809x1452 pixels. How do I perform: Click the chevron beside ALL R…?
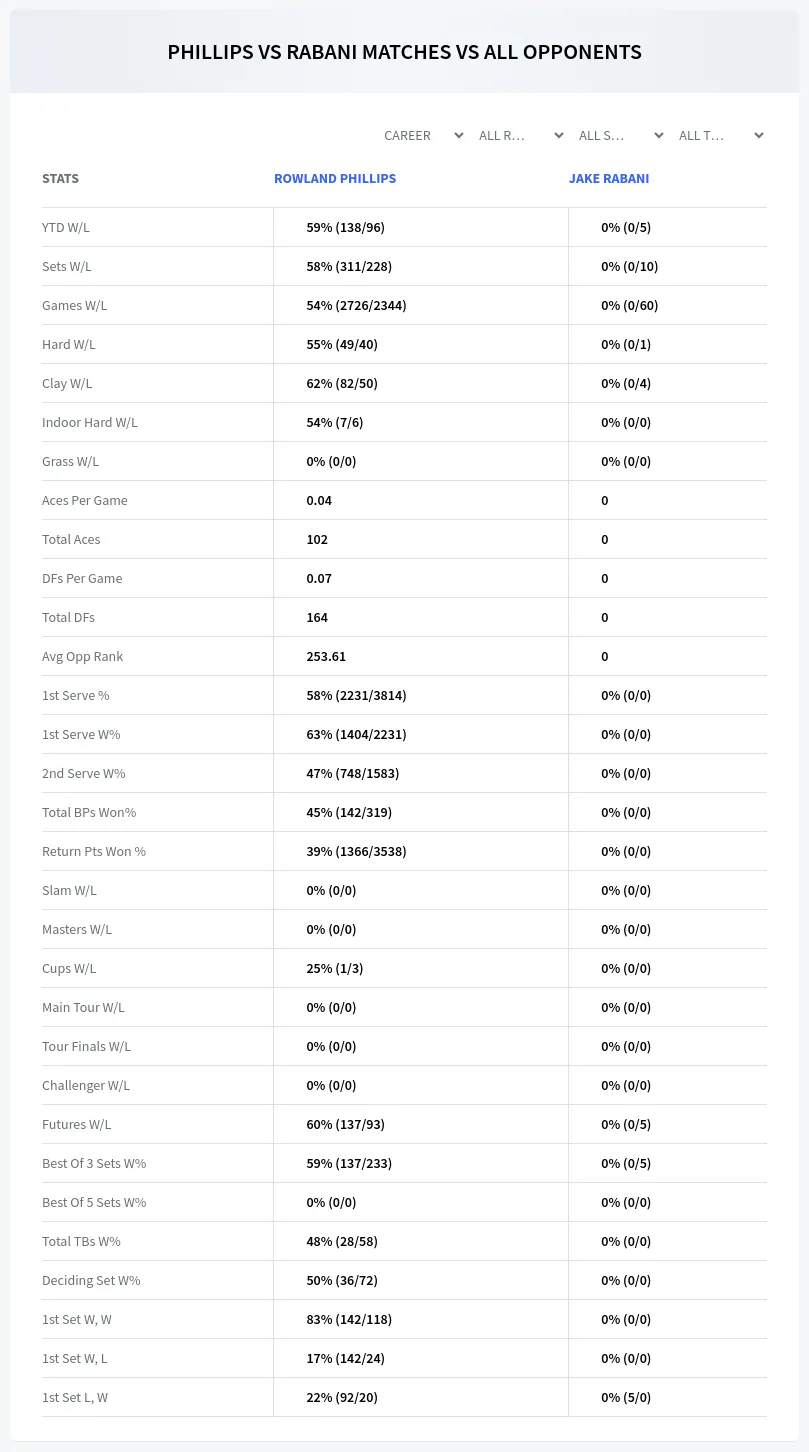point(559,135)
